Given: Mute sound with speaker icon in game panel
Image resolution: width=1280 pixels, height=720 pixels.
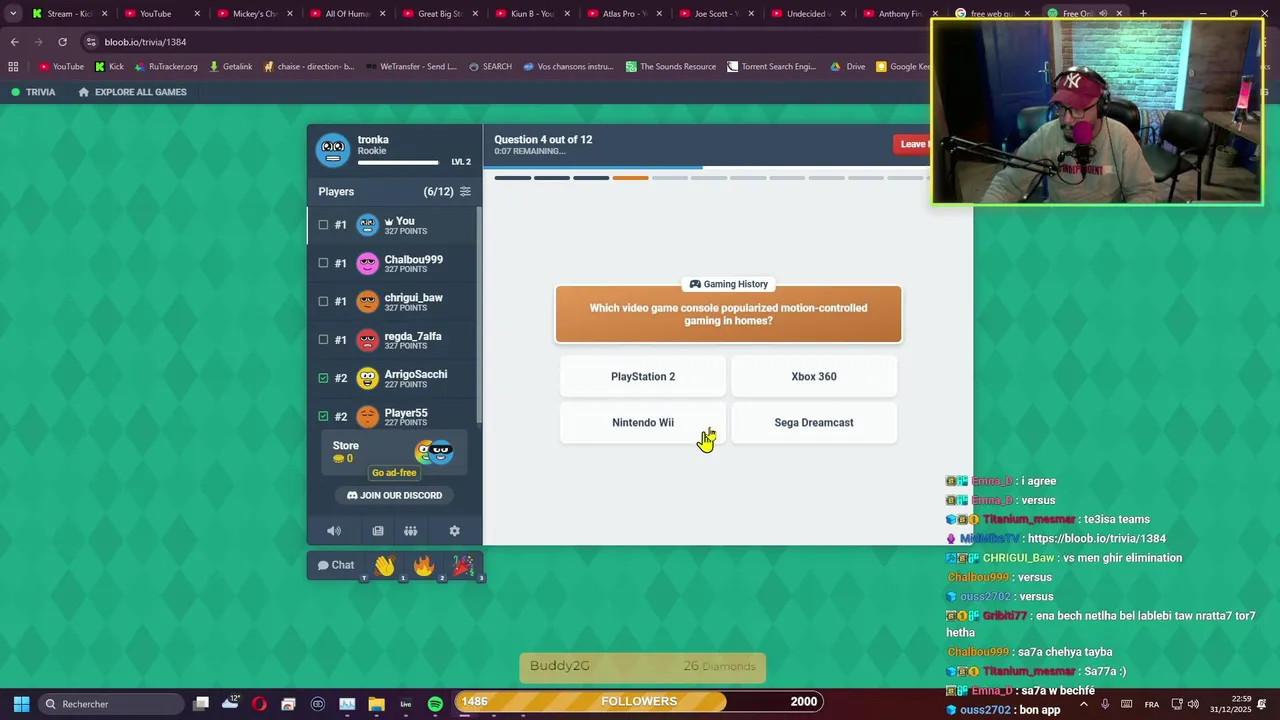Looking at the screenshot, I should (334, 531).
